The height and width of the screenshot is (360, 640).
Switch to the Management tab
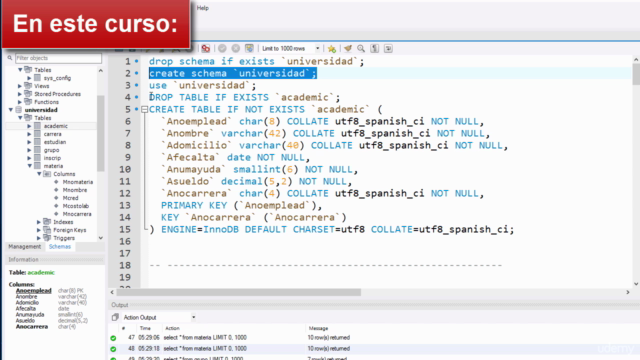click(24, 247)
